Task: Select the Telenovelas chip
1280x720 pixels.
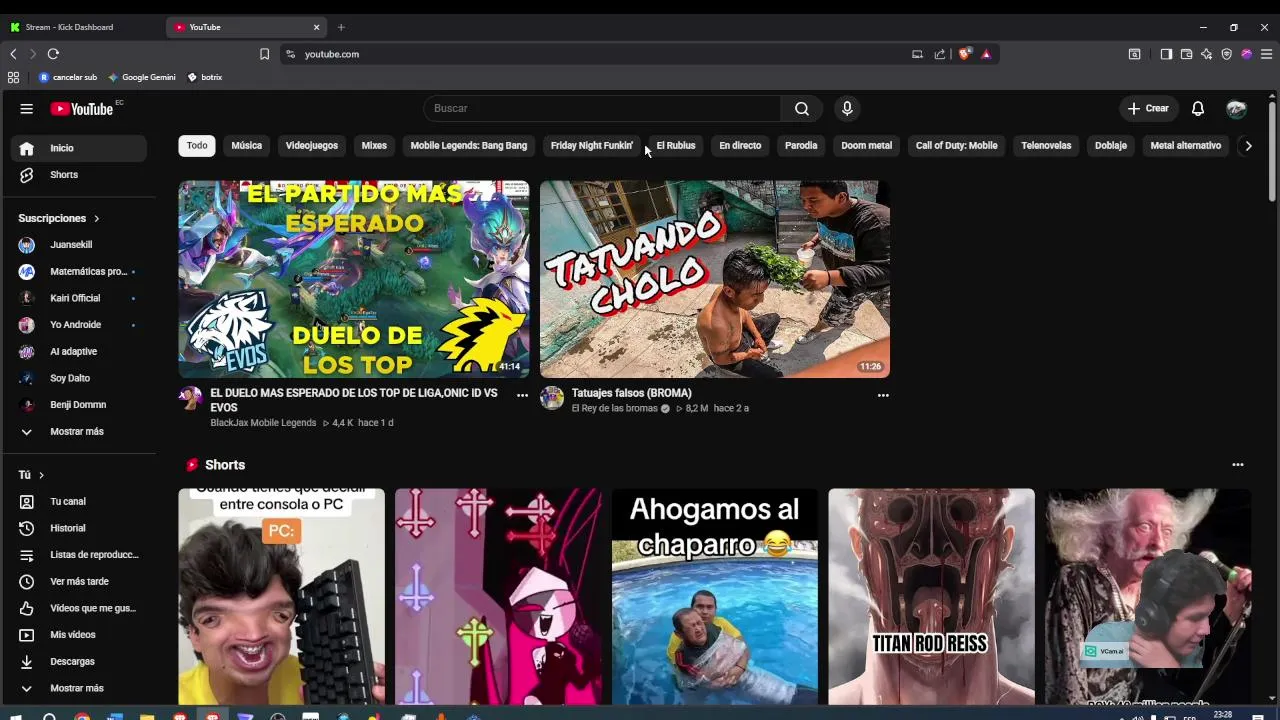Action: pyautogui.click(x=1046, y=146)
